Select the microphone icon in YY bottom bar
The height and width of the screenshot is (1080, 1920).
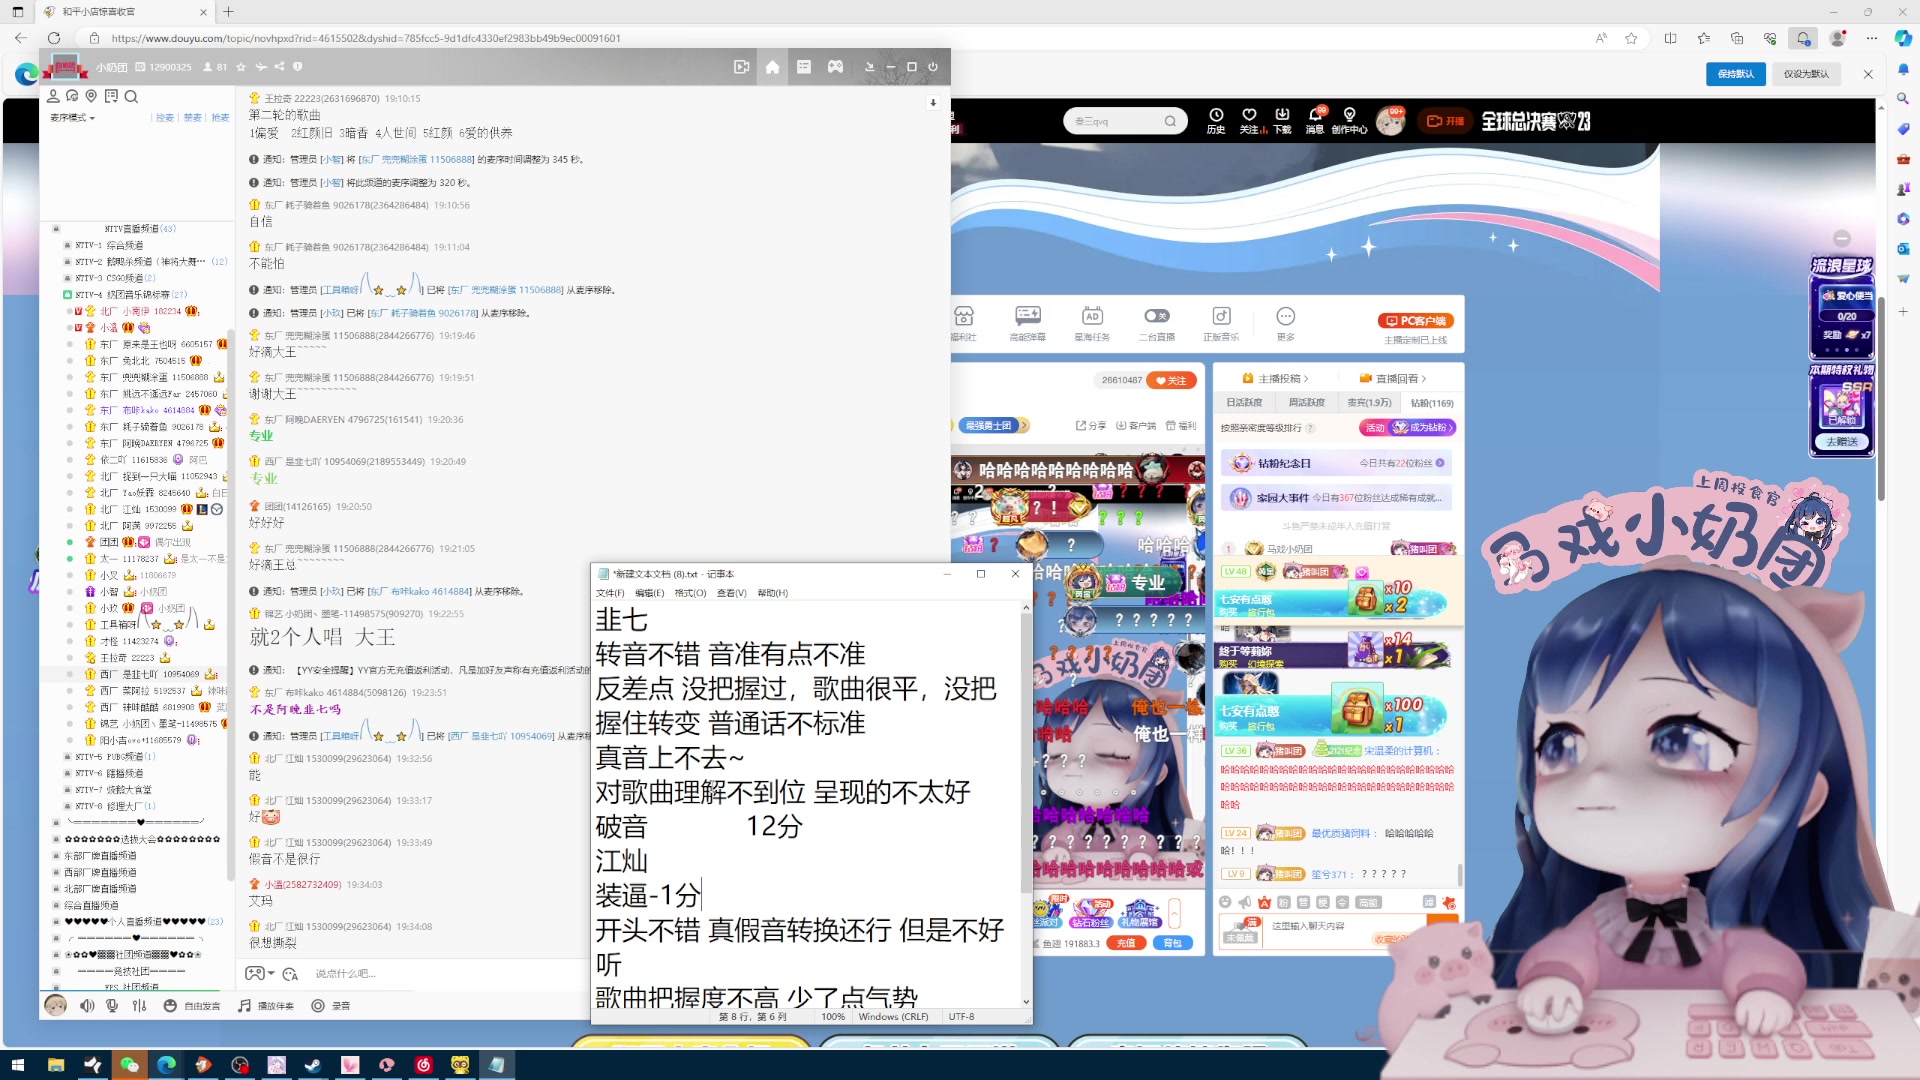pos(110,1005)
